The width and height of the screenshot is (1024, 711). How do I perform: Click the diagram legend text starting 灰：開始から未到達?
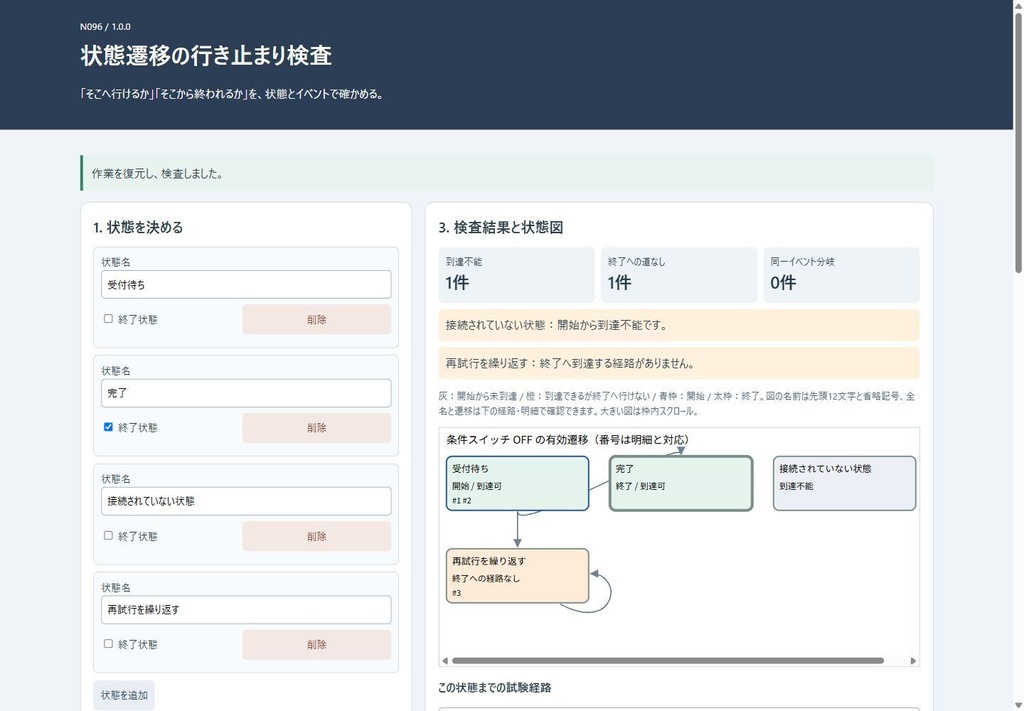click(x=677, y=403)
